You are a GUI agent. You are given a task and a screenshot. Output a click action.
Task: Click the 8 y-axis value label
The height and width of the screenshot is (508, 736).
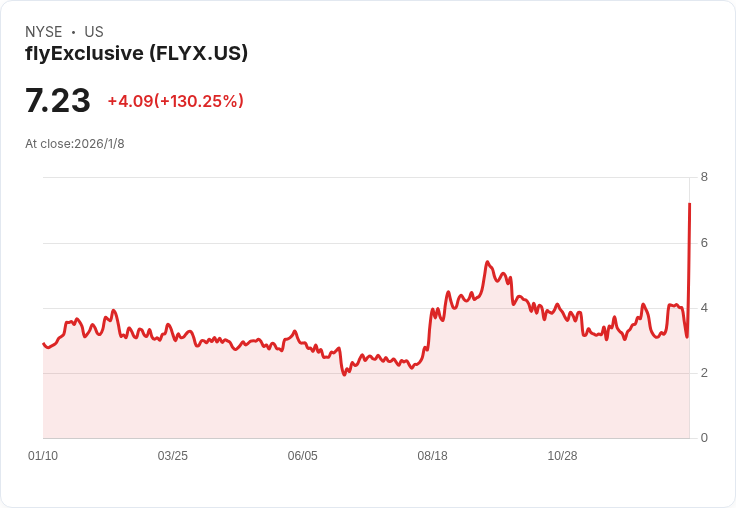[x=704, y=178]
